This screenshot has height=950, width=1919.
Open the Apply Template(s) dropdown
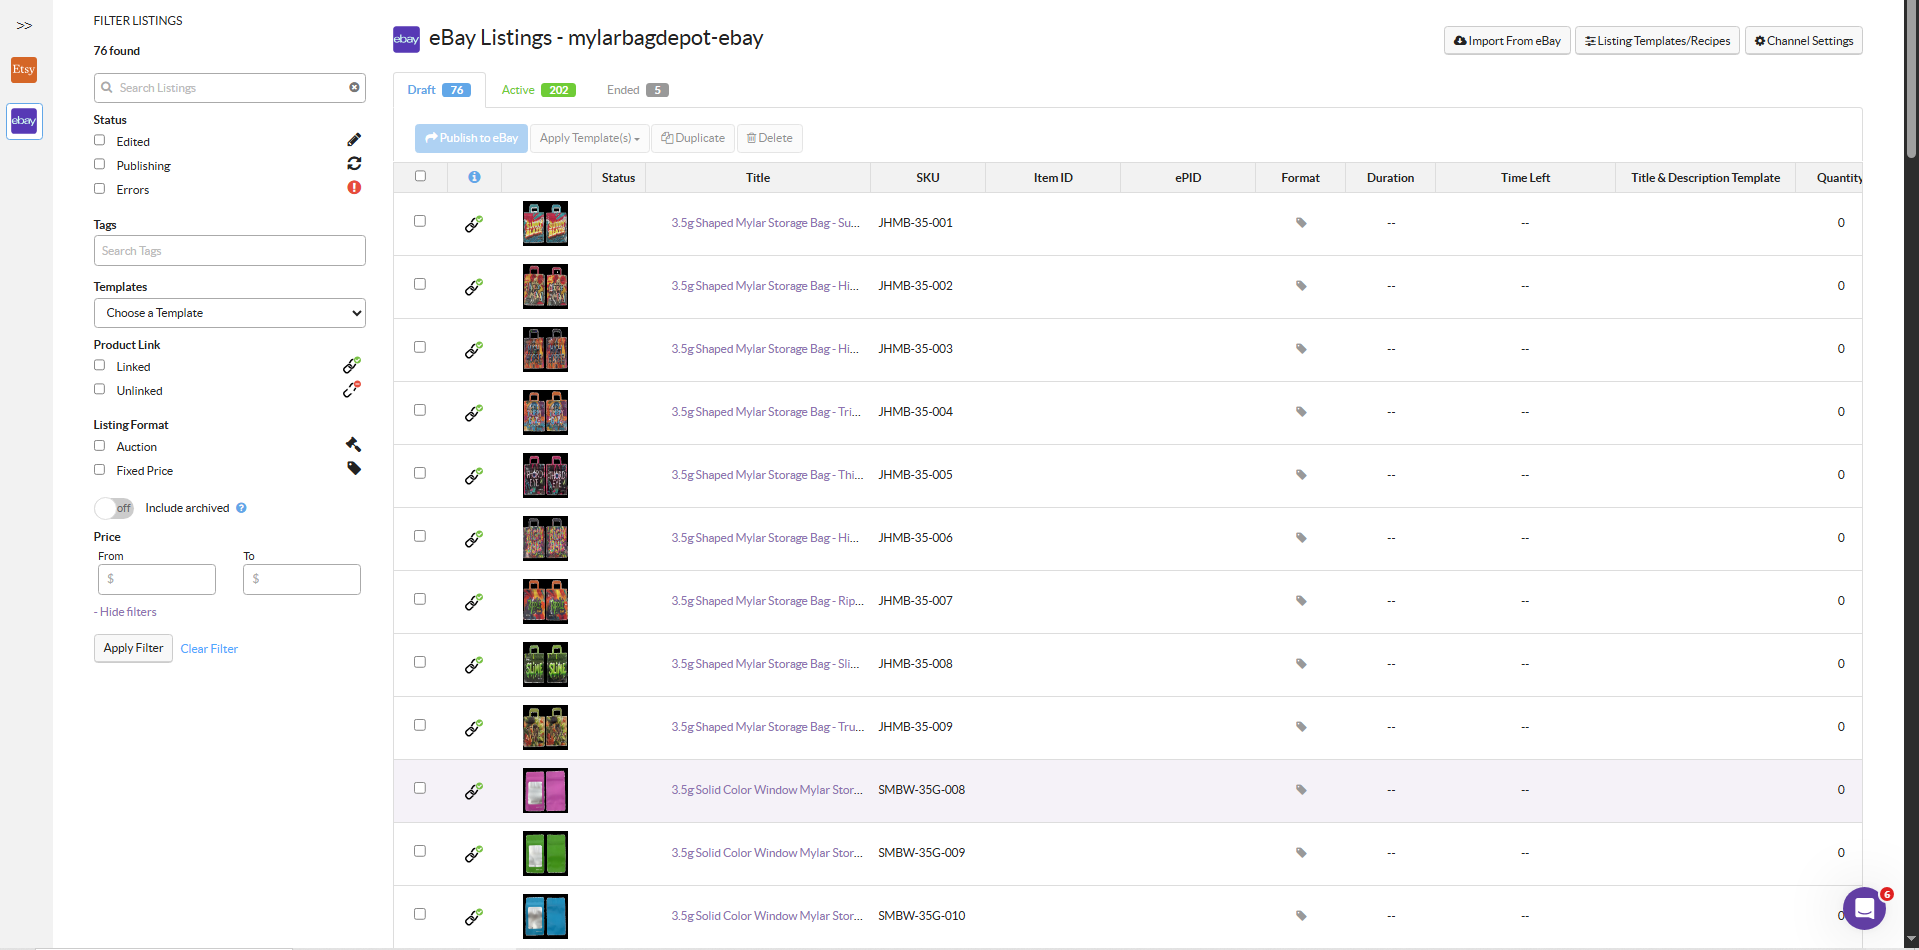coord(589,138)
